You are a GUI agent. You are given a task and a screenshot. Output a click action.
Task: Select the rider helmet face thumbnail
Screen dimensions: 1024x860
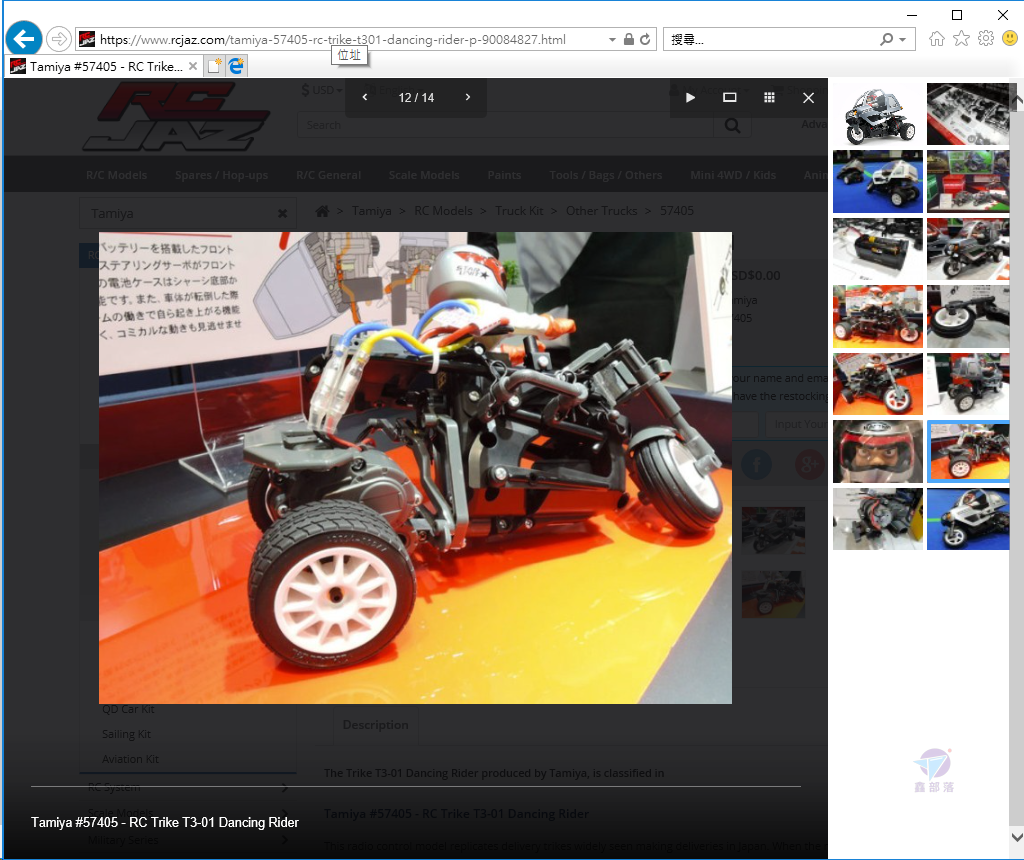[878, 451]
